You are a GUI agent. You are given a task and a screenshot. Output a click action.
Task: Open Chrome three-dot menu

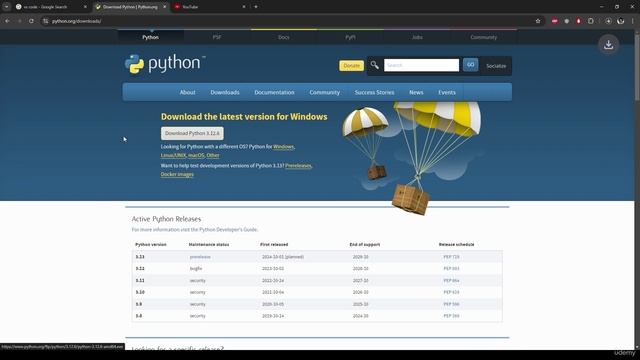633,21
